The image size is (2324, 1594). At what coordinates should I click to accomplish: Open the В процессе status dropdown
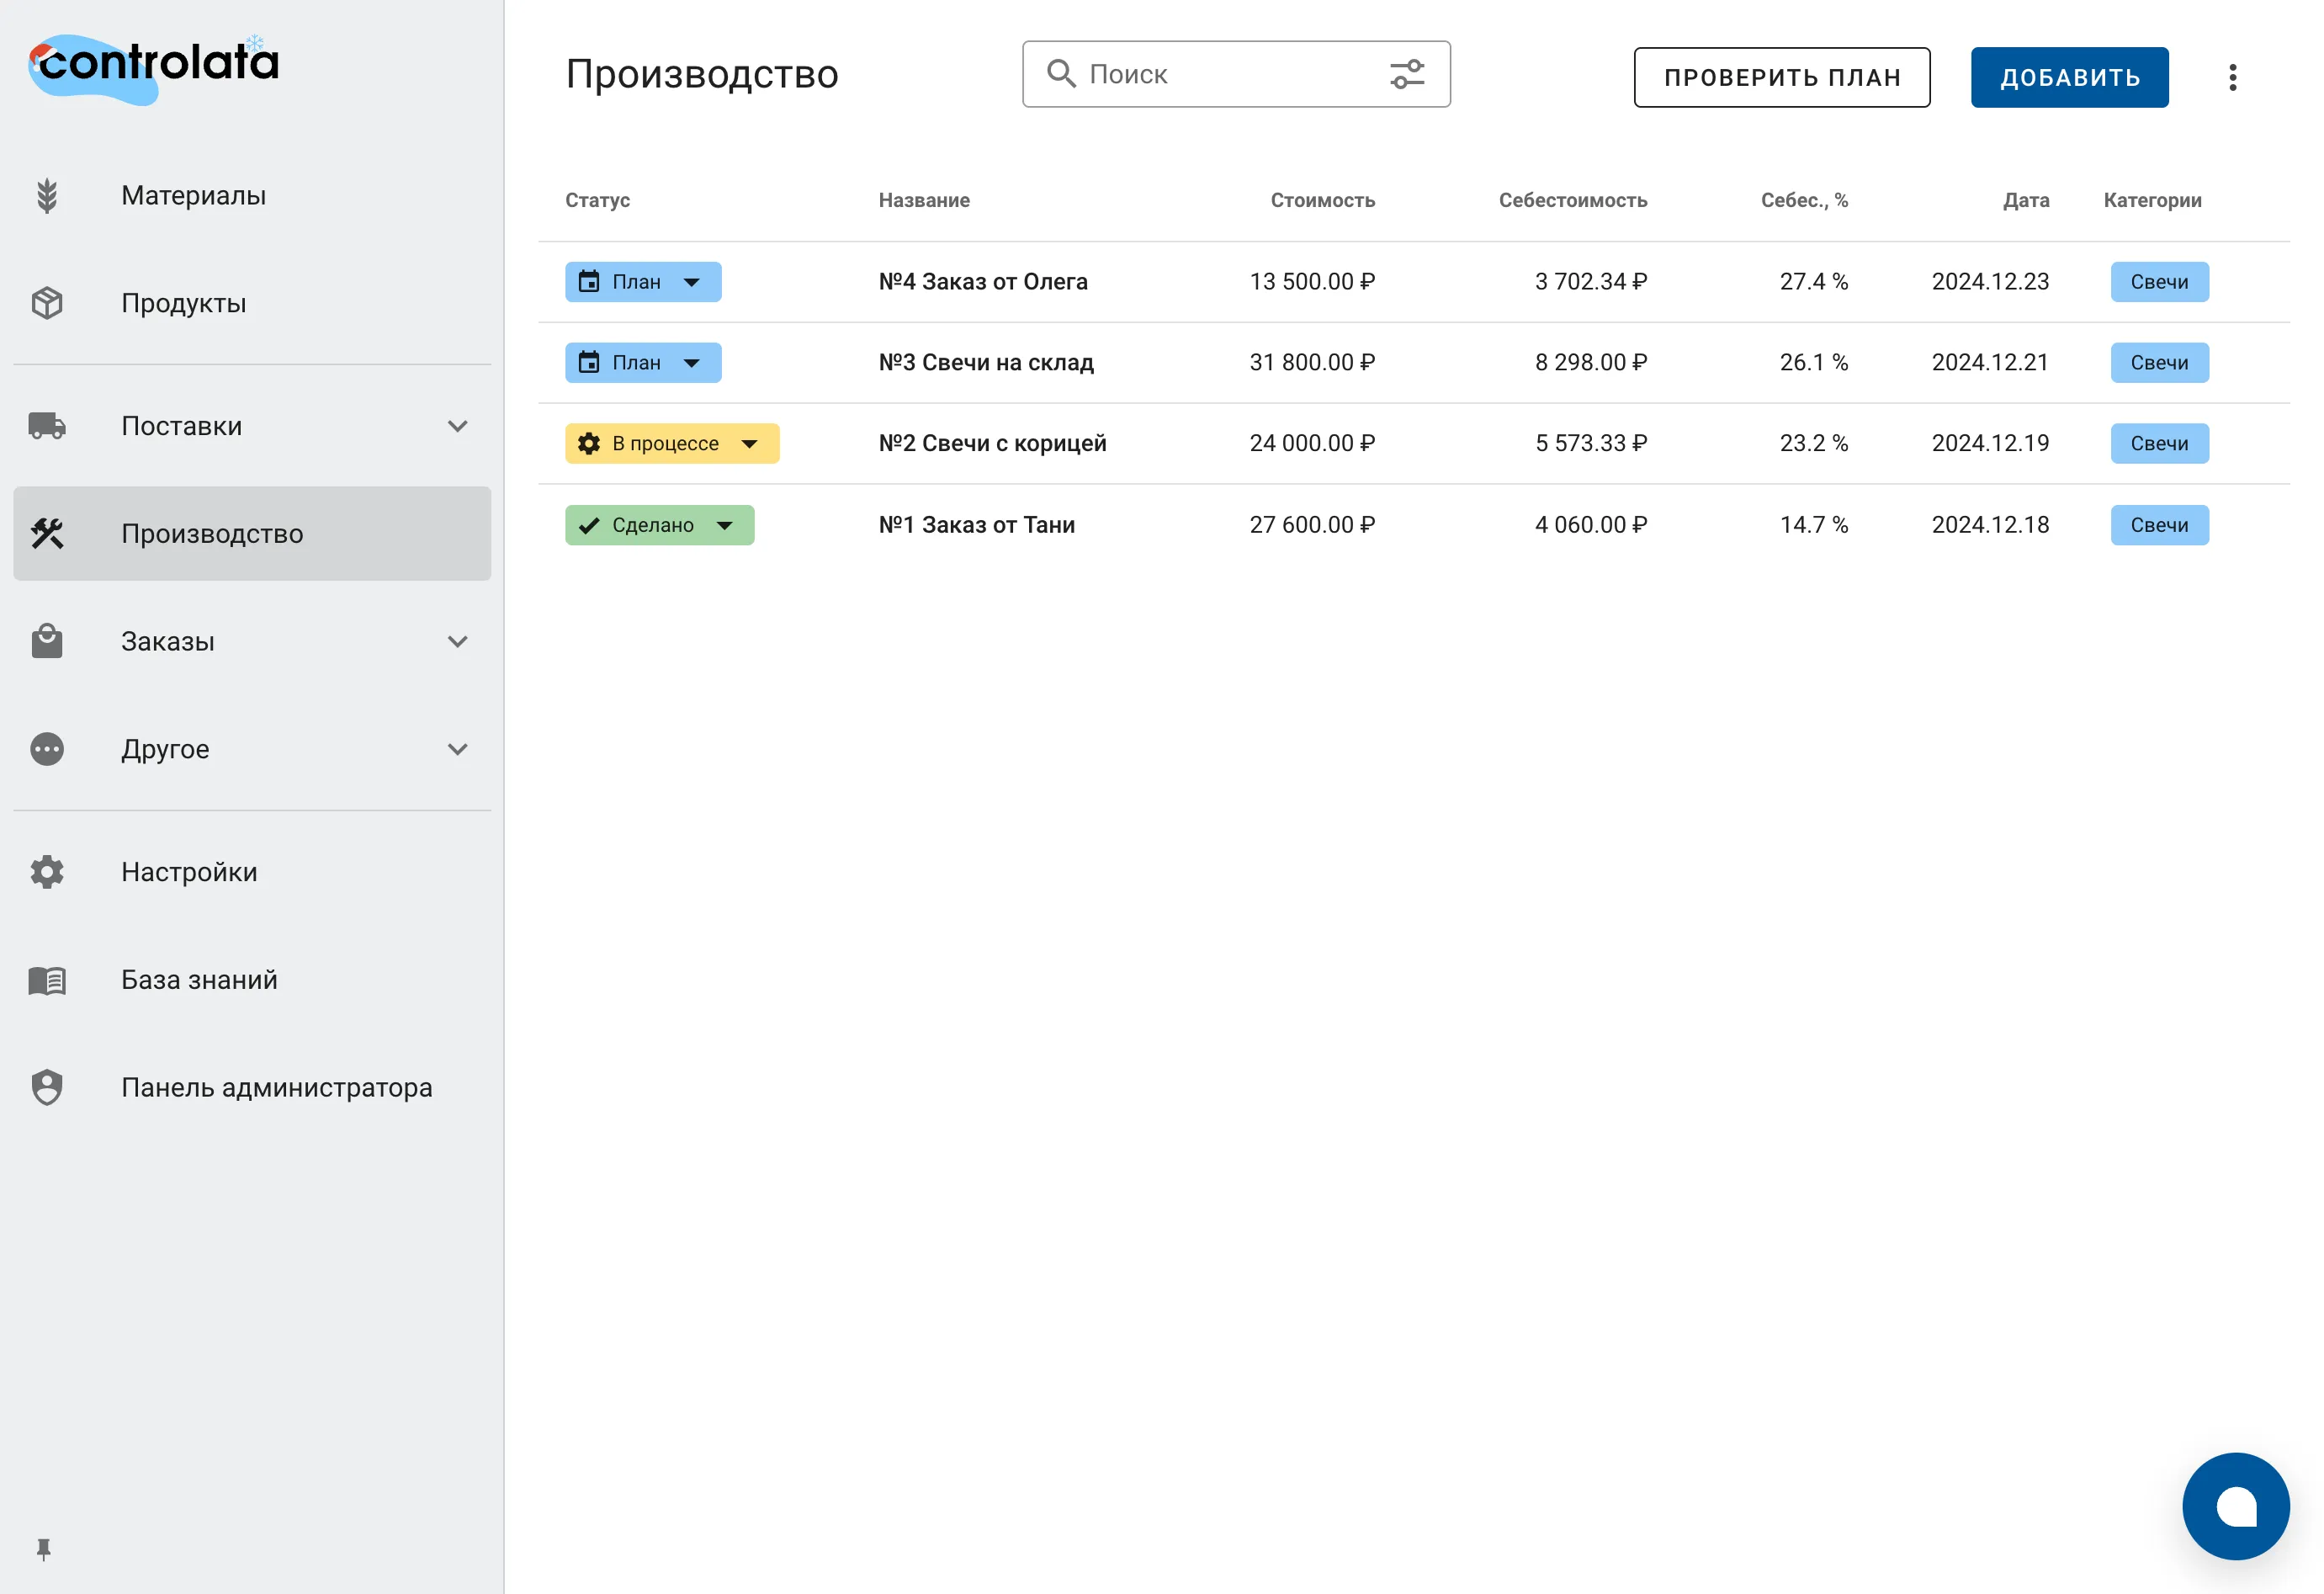coord(749,444)
